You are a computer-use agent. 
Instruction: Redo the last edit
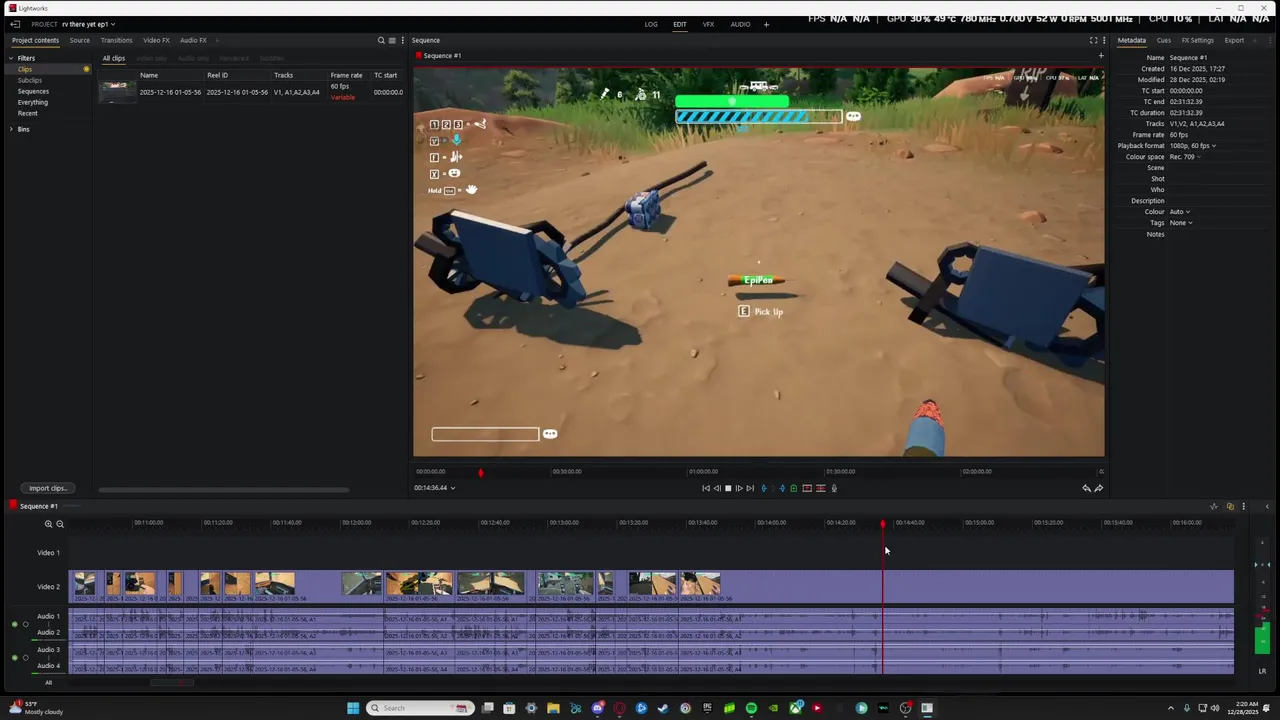click(1099, 488)
